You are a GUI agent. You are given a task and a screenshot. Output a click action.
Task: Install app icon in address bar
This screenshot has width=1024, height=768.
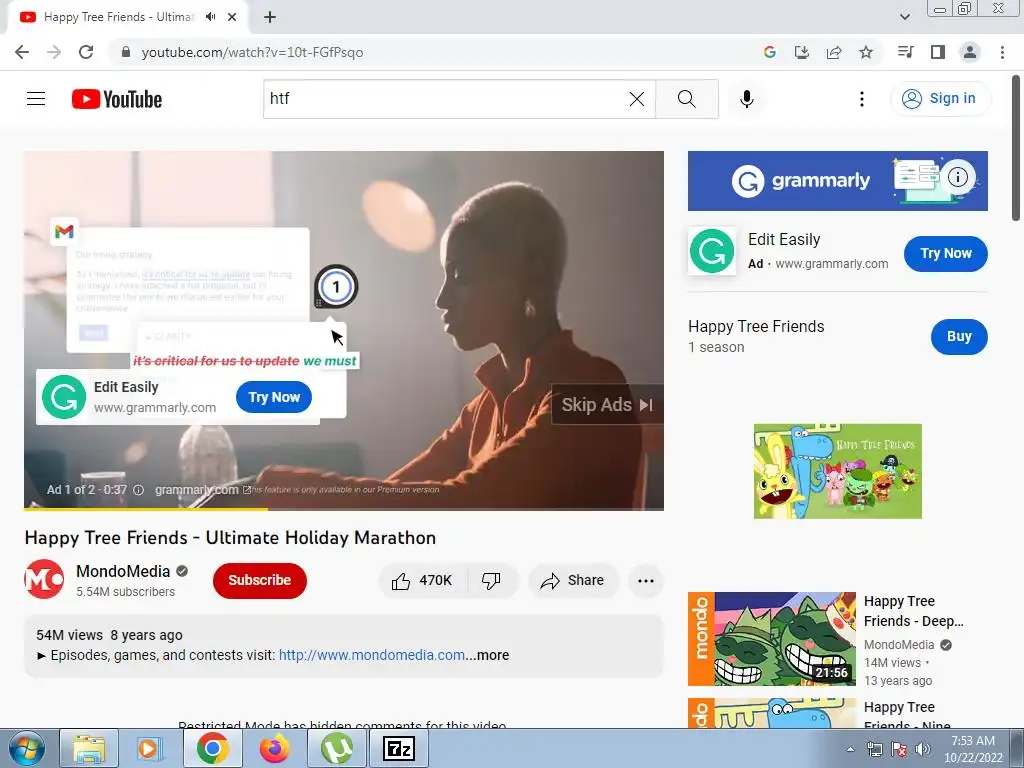(801, 52)
